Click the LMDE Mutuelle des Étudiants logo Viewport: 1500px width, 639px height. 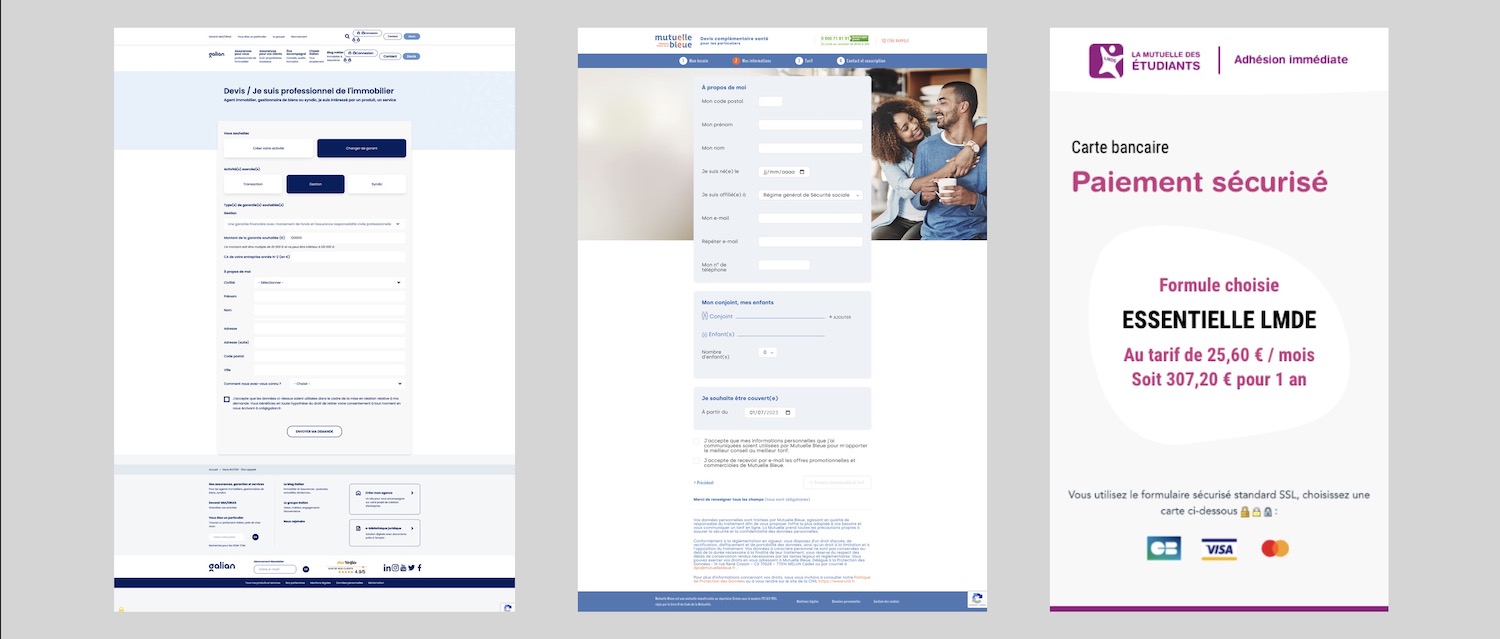tap(1148, 60)
